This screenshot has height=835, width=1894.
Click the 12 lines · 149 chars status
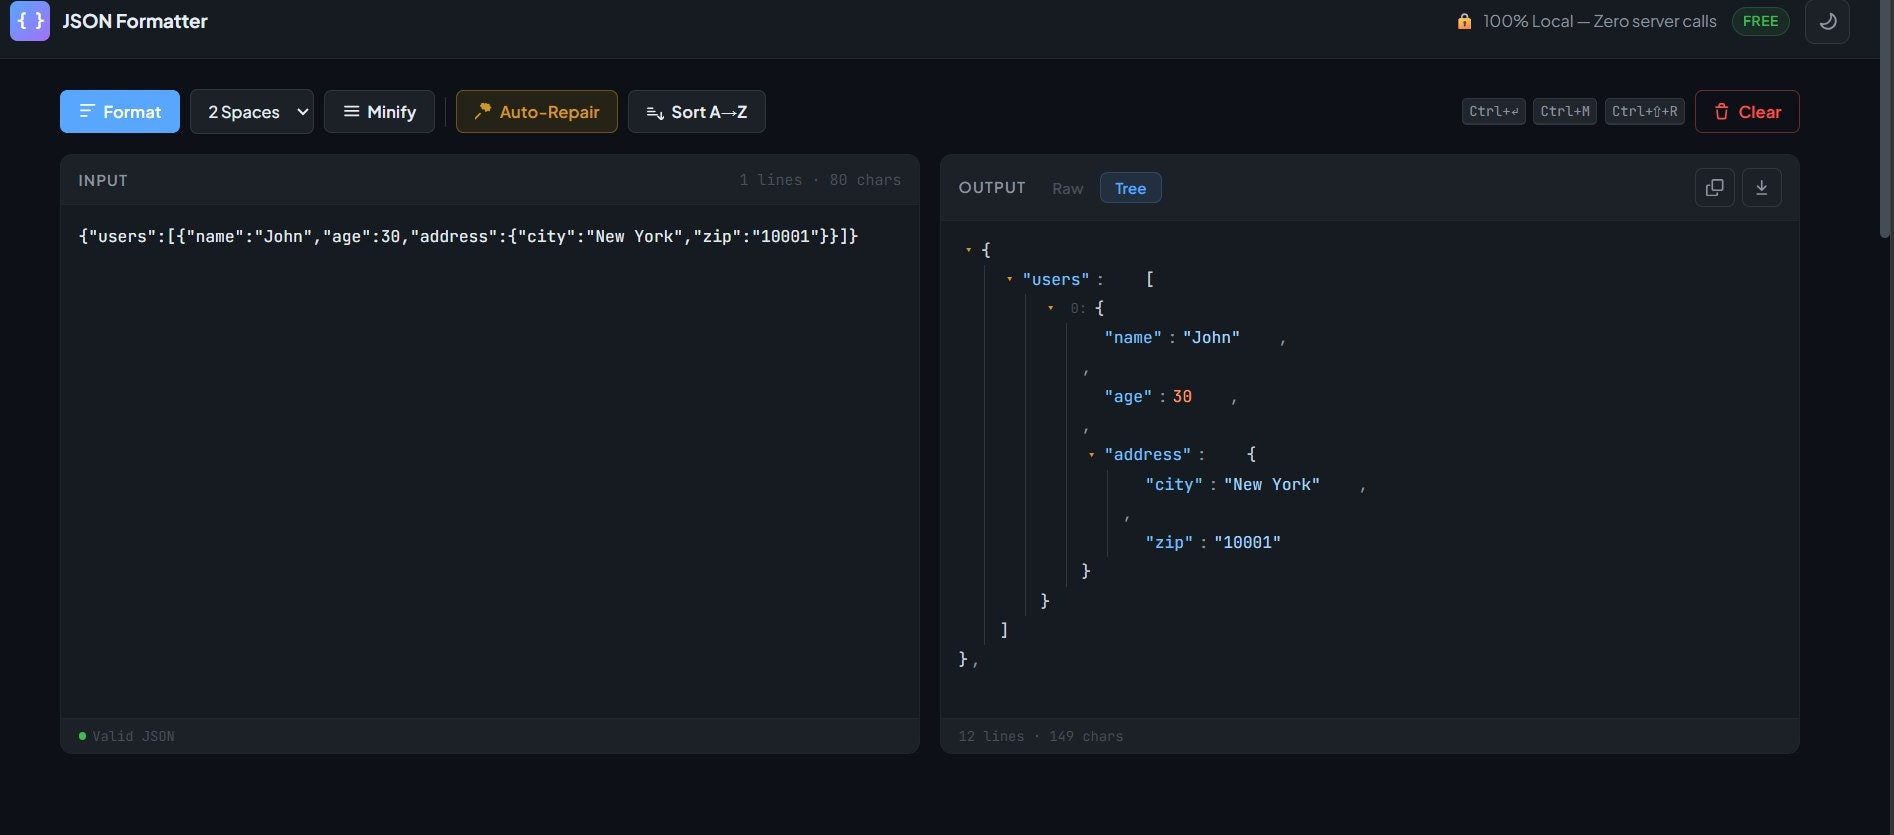pyautogui.click(x=1040, y=736)
